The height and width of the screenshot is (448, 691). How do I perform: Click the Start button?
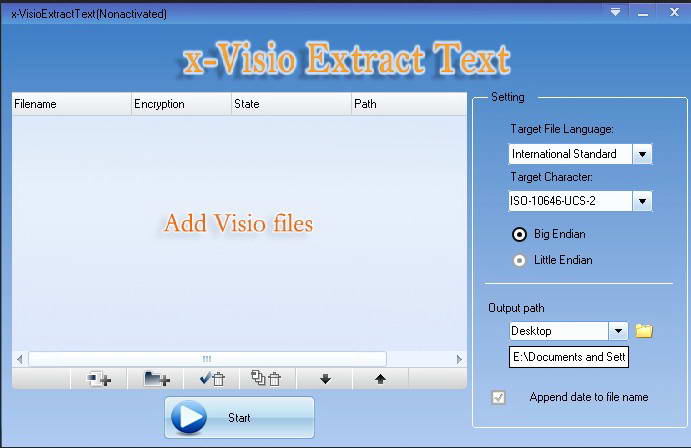click(239, 417)
